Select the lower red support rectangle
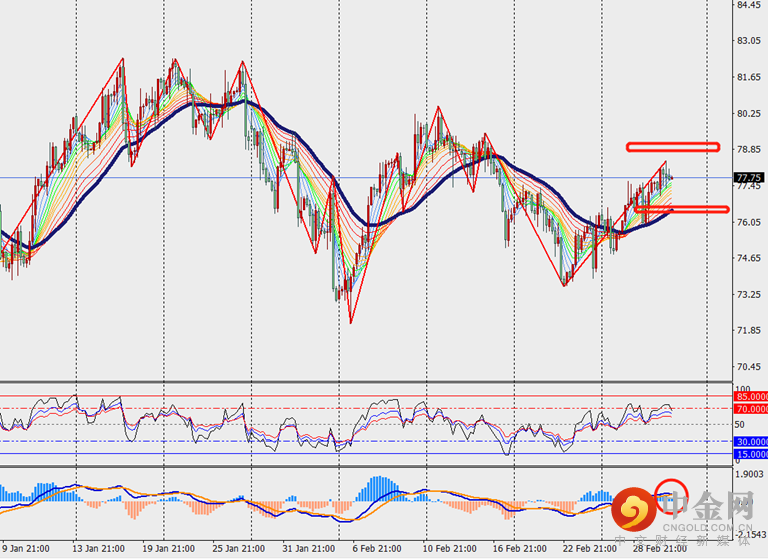 680,209
